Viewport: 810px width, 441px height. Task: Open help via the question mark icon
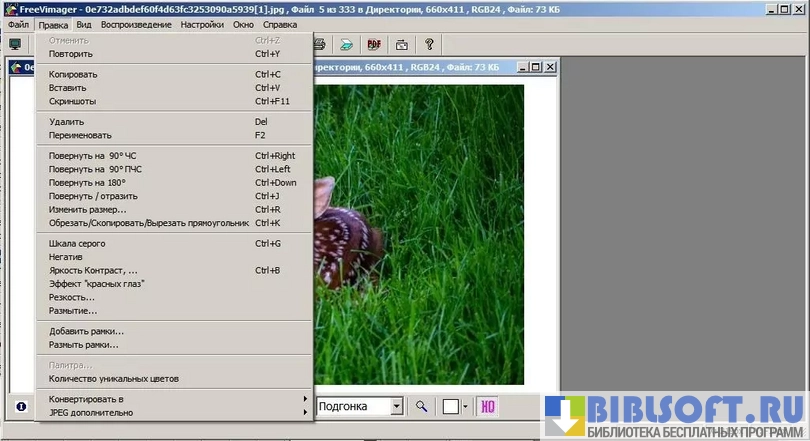pos(429,44)
